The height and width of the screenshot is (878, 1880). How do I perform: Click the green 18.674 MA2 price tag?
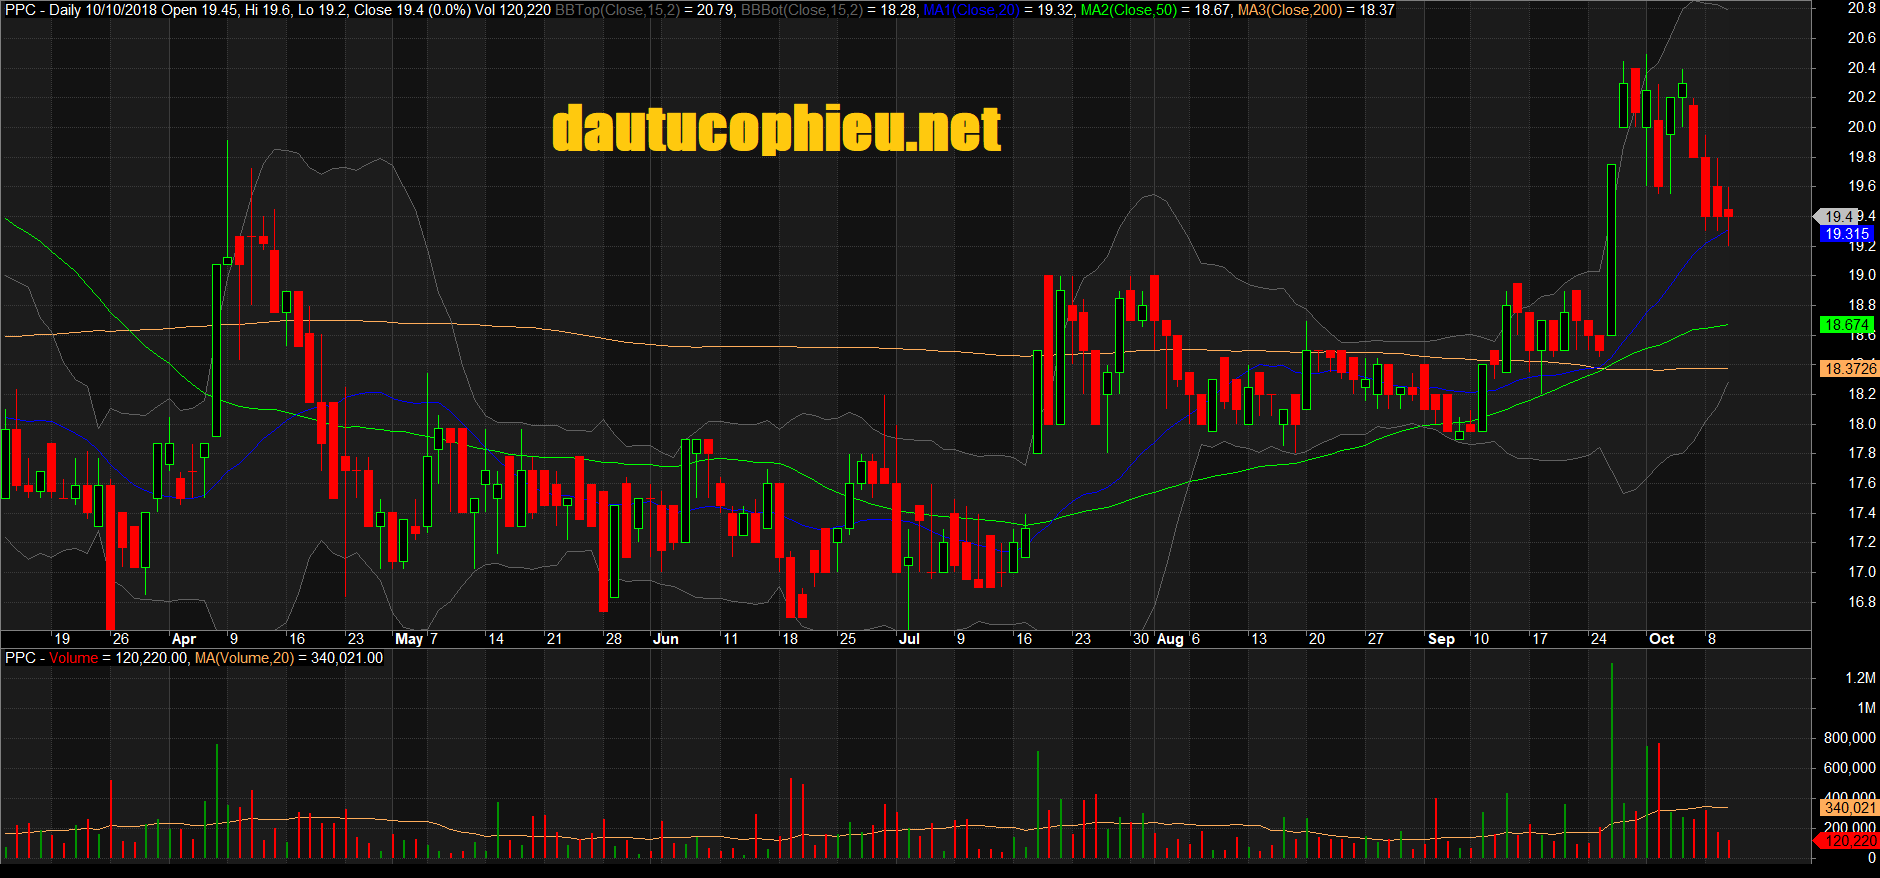click(1846, 325)
